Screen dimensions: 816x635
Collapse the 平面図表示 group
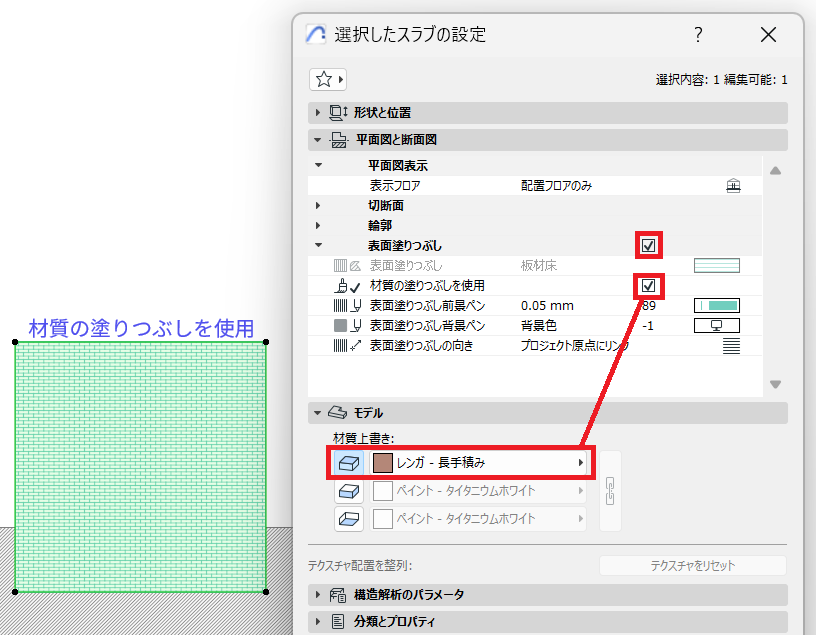click(318, 166)
